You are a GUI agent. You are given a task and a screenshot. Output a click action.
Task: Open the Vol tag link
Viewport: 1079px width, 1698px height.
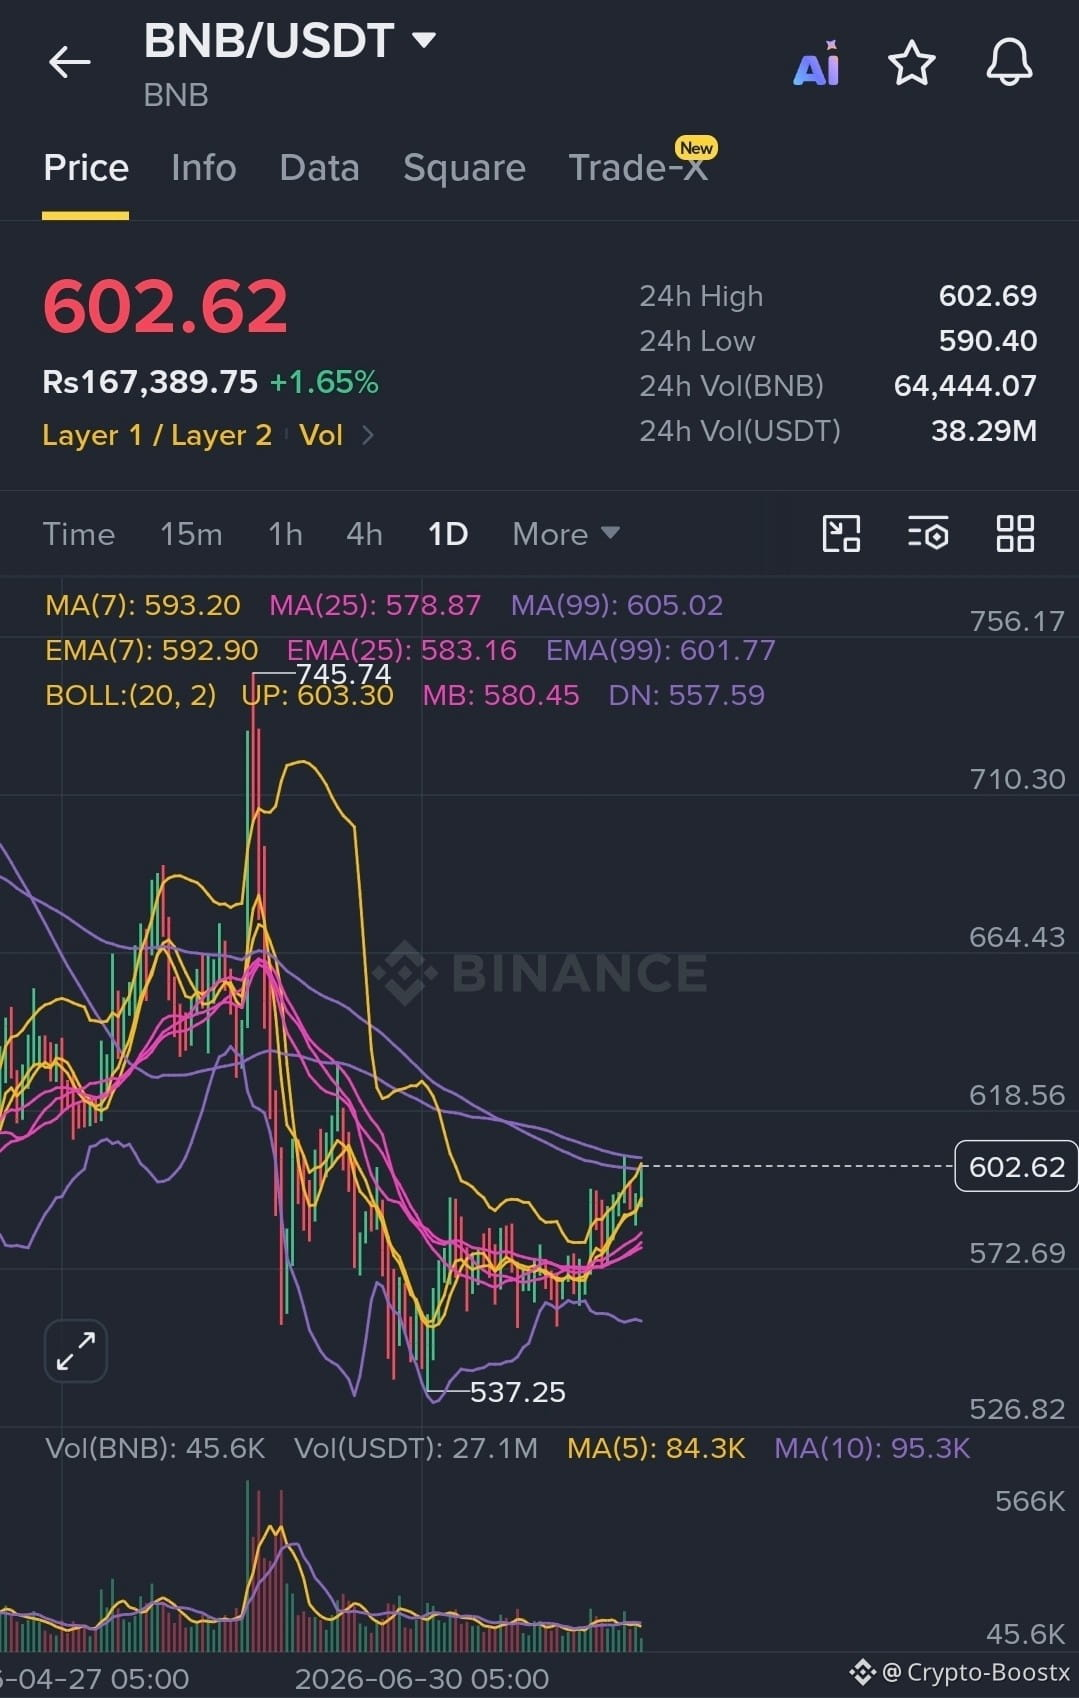pos(321,435)
